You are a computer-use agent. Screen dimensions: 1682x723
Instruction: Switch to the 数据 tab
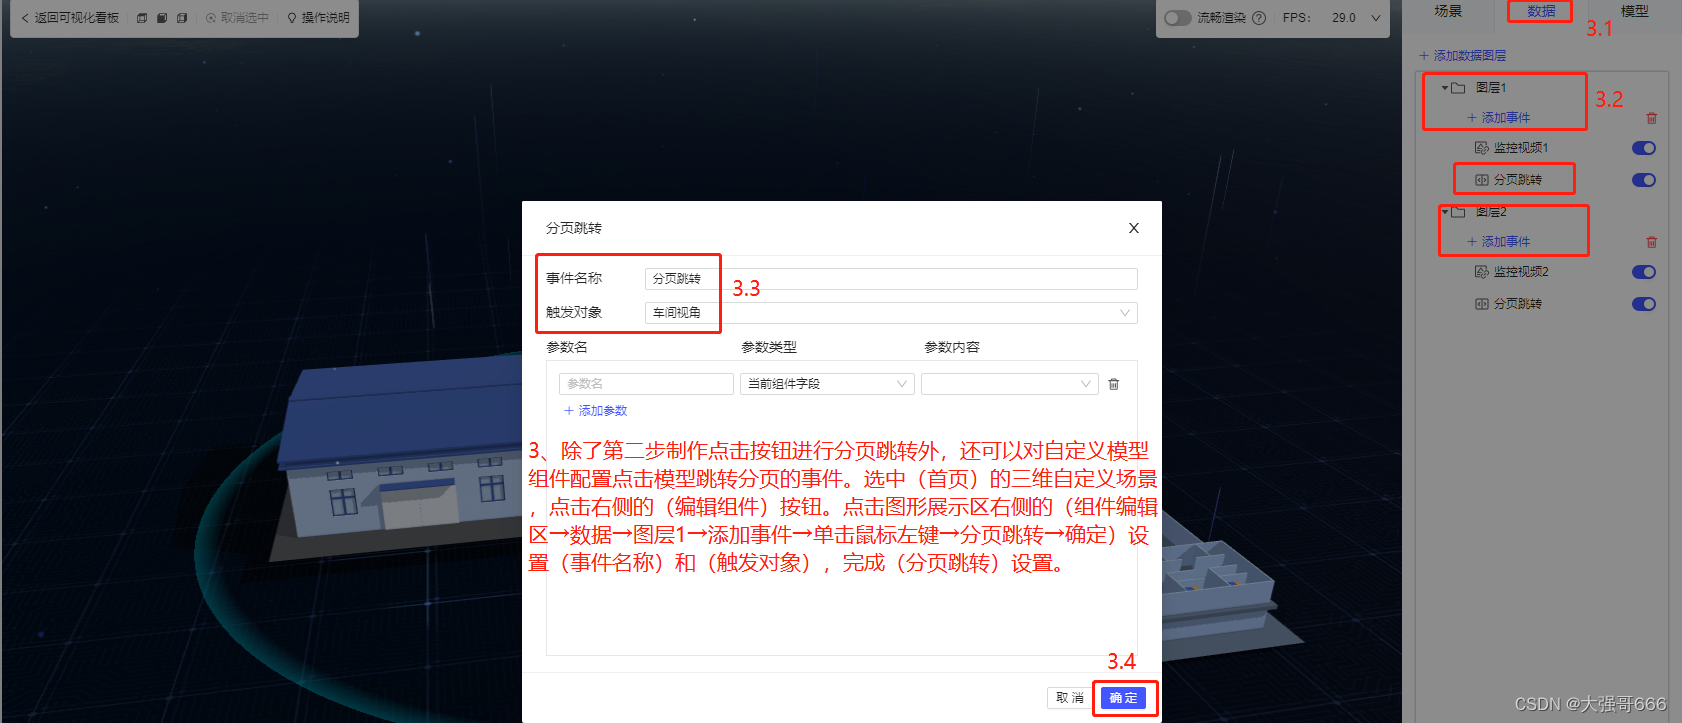coord(1541,11)
